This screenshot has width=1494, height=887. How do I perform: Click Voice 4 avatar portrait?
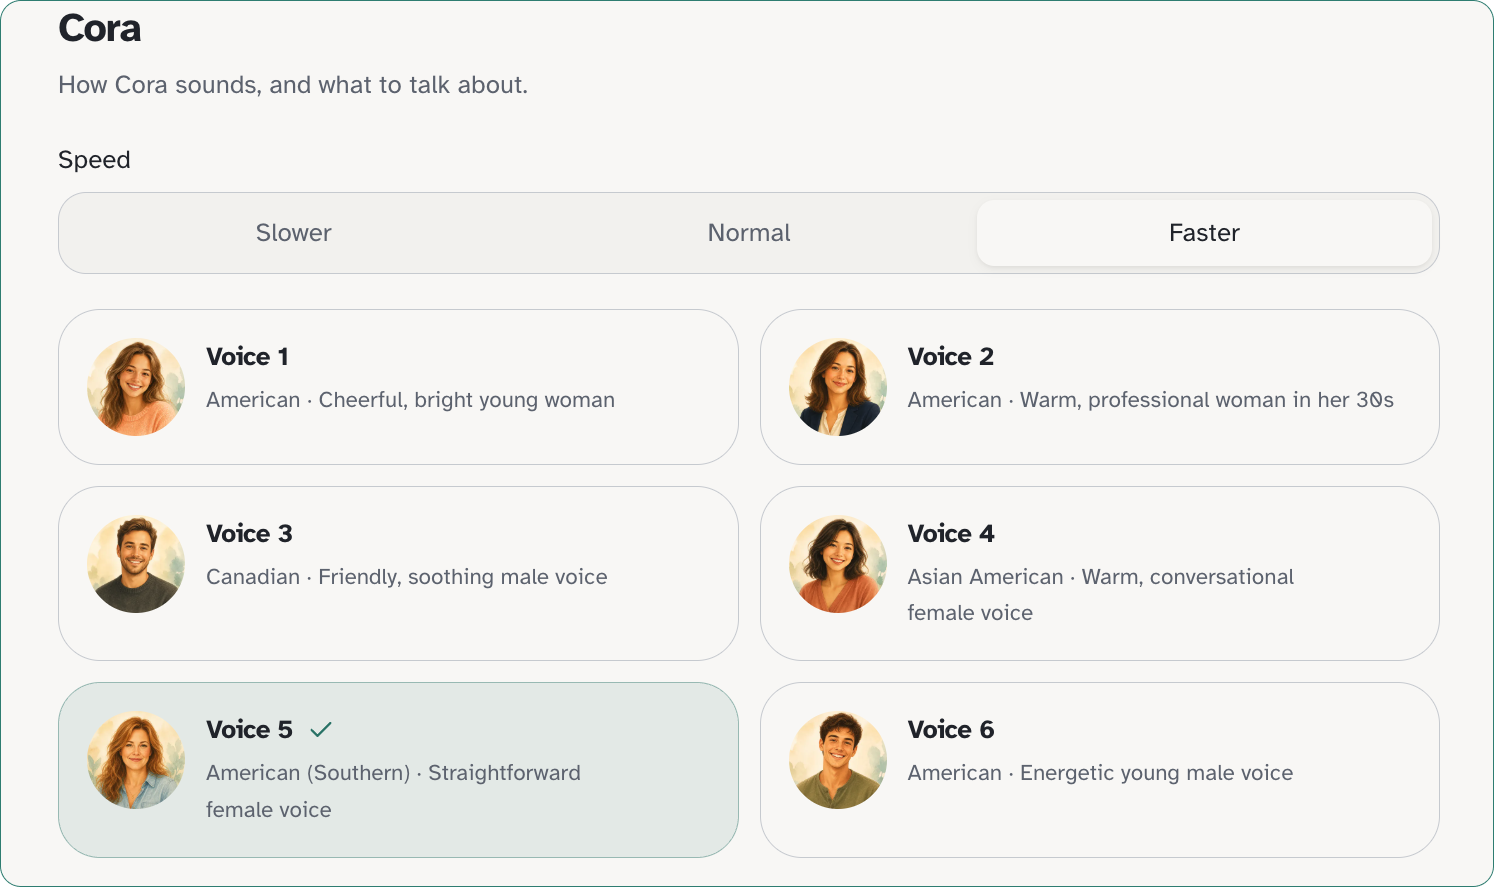pos(838,564)
